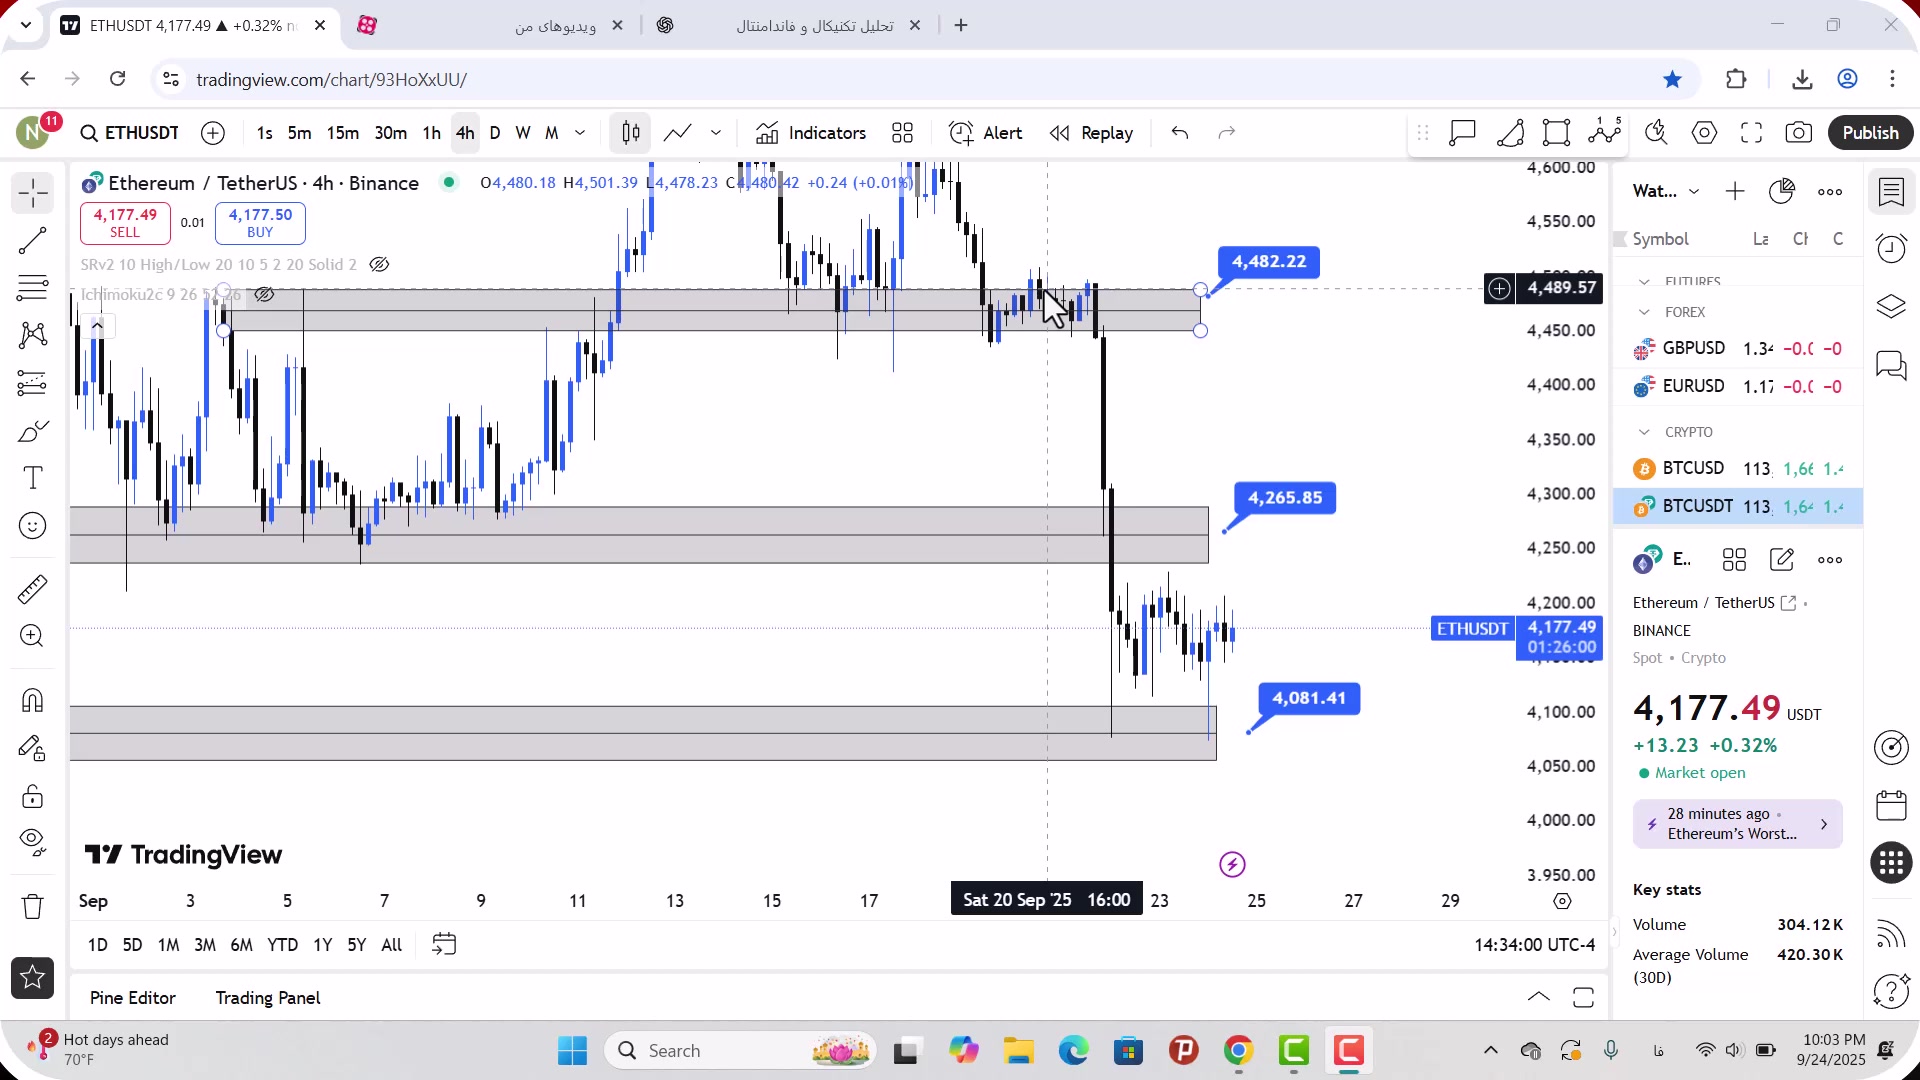Select the trend line drawing tool
Viewport: 1920px width, 1080px height.
[x=32, y=240]
